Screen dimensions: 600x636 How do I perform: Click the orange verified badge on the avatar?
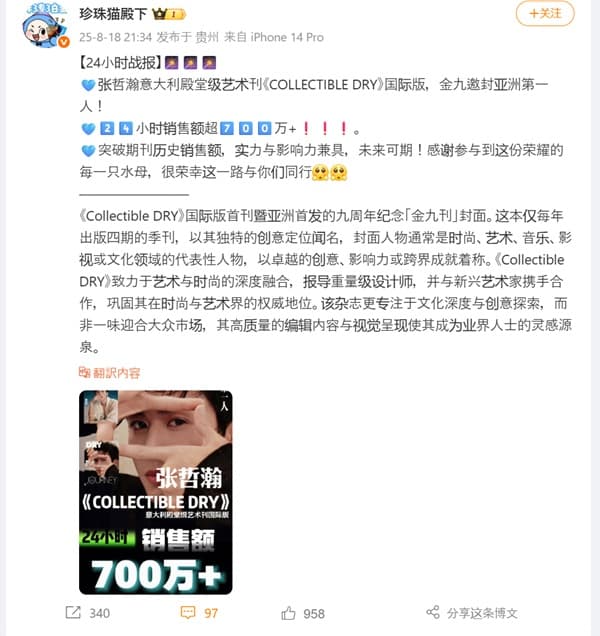pyautogui.click(x=64, y=42)
